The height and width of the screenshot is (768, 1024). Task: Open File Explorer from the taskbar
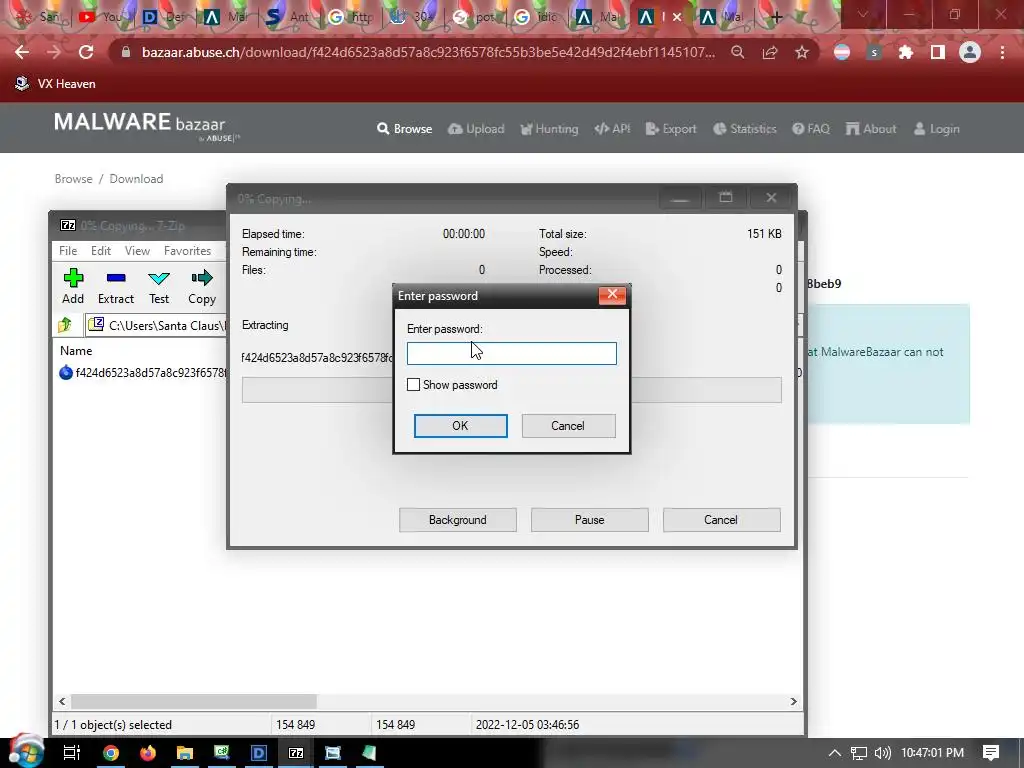tap(185, 753)
